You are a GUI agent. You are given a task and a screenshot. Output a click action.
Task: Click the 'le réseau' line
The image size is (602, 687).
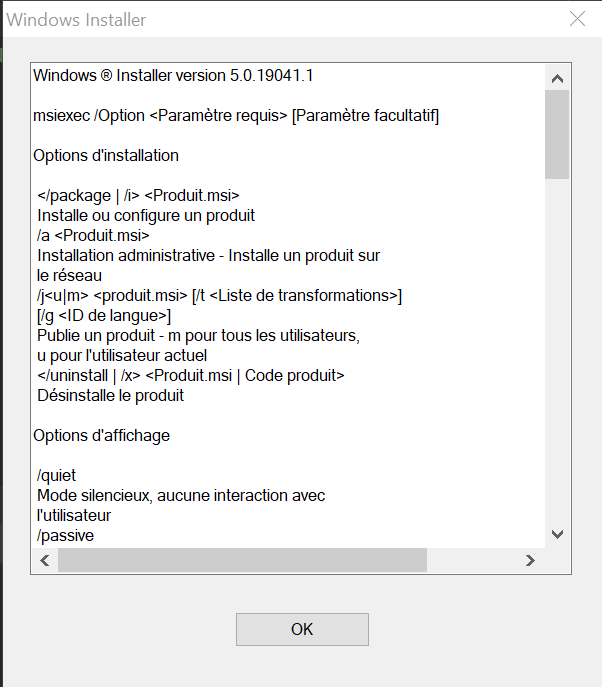69,276
